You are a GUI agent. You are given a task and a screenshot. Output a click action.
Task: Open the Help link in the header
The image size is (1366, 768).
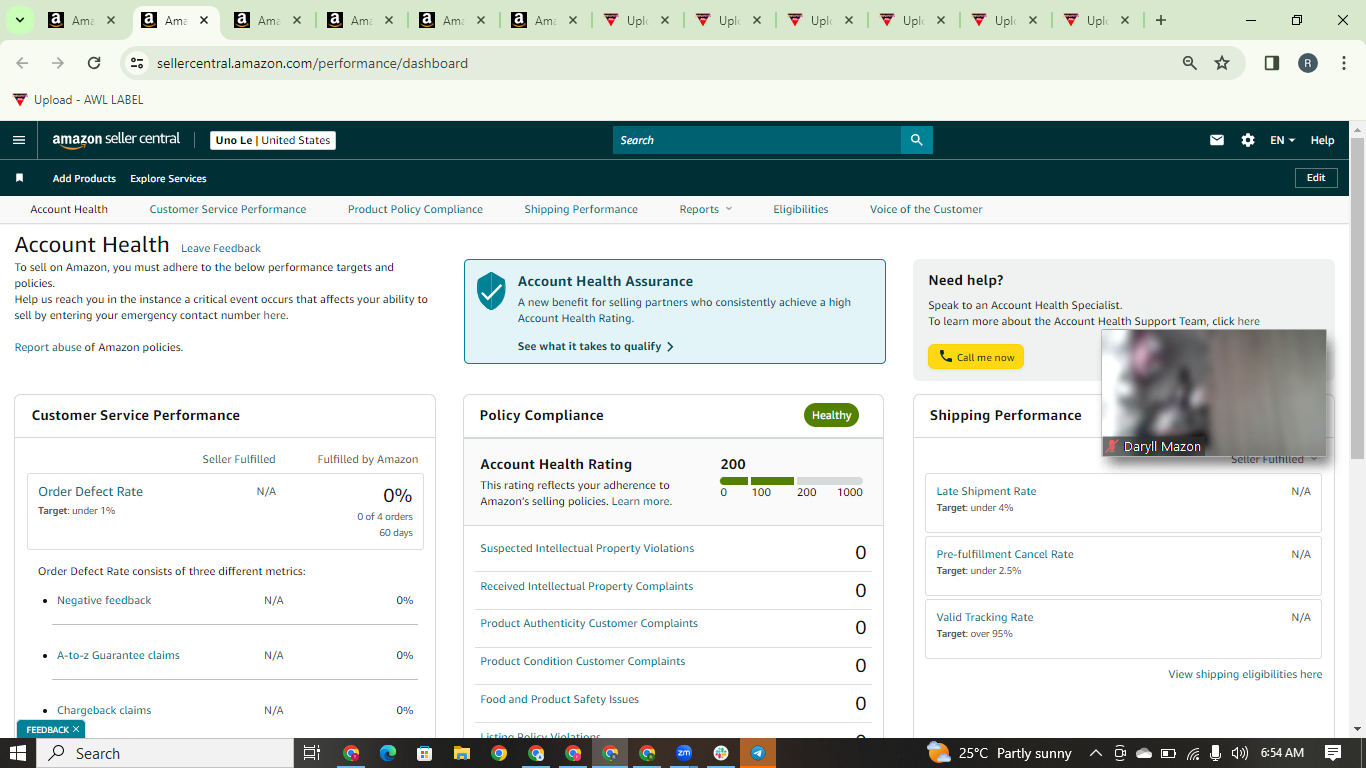[1322, 140]
